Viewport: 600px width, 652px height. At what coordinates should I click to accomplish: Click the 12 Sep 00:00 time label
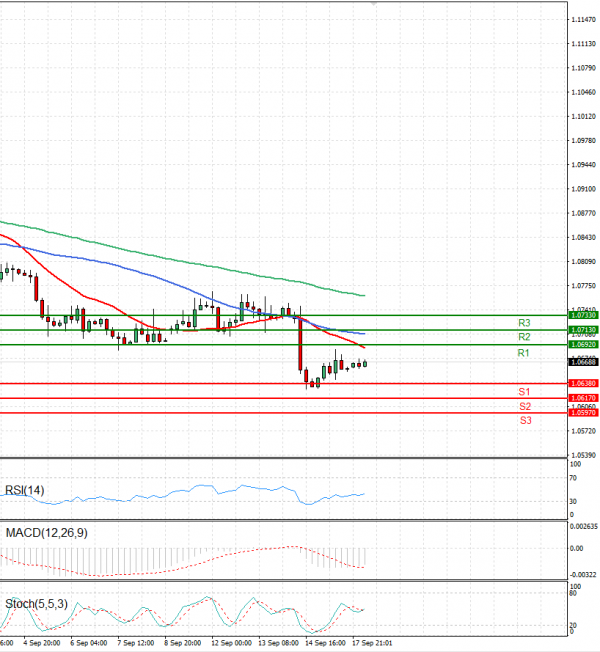tap(231, 643)
